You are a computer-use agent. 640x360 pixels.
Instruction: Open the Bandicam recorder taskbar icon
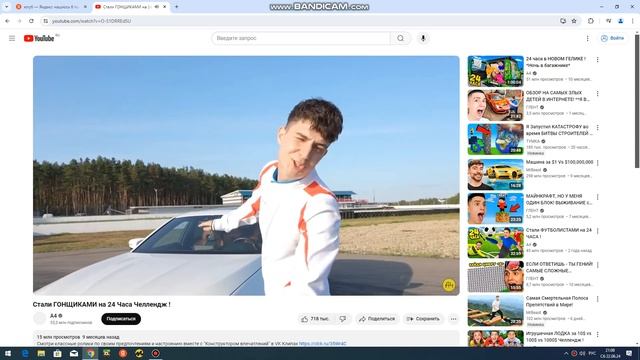point(156,353)
